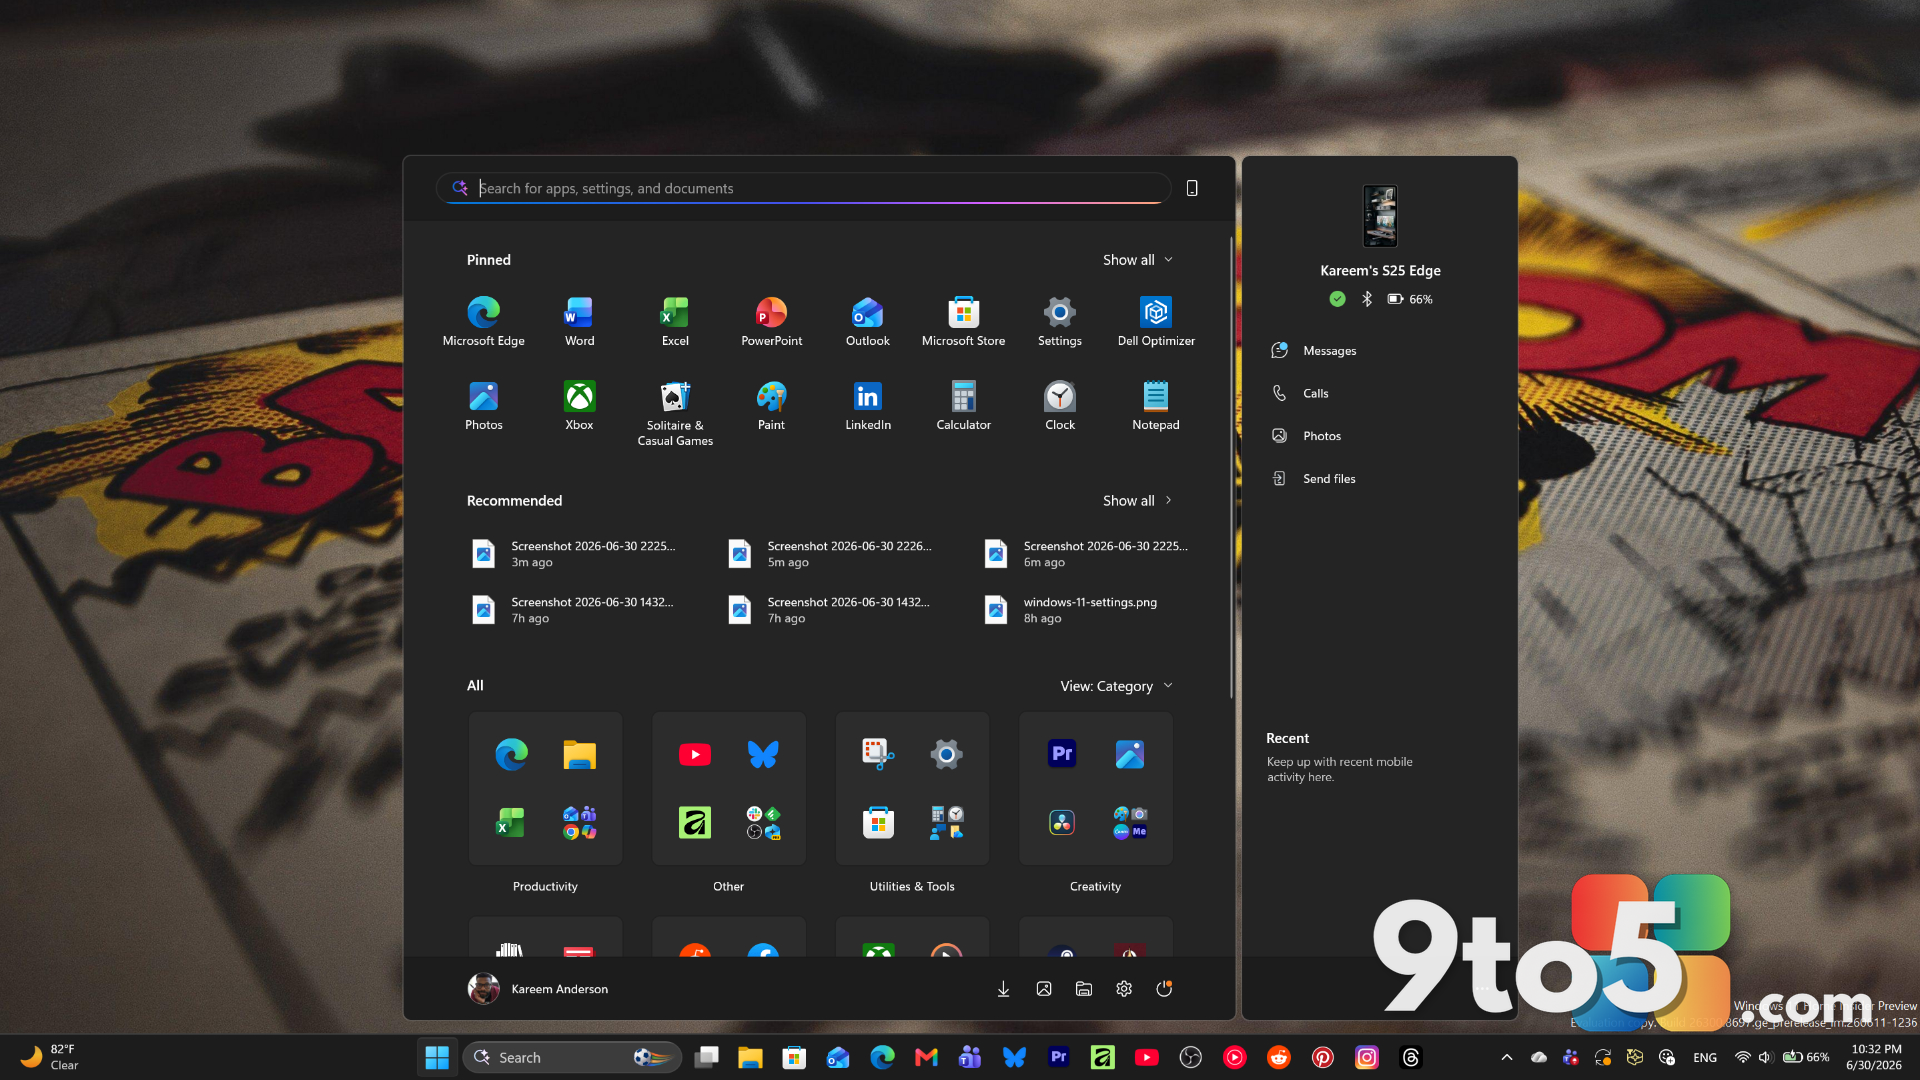Open Kareem Anderson account menu
This screenshot has height=1080, width=1920.
(538, 989)
